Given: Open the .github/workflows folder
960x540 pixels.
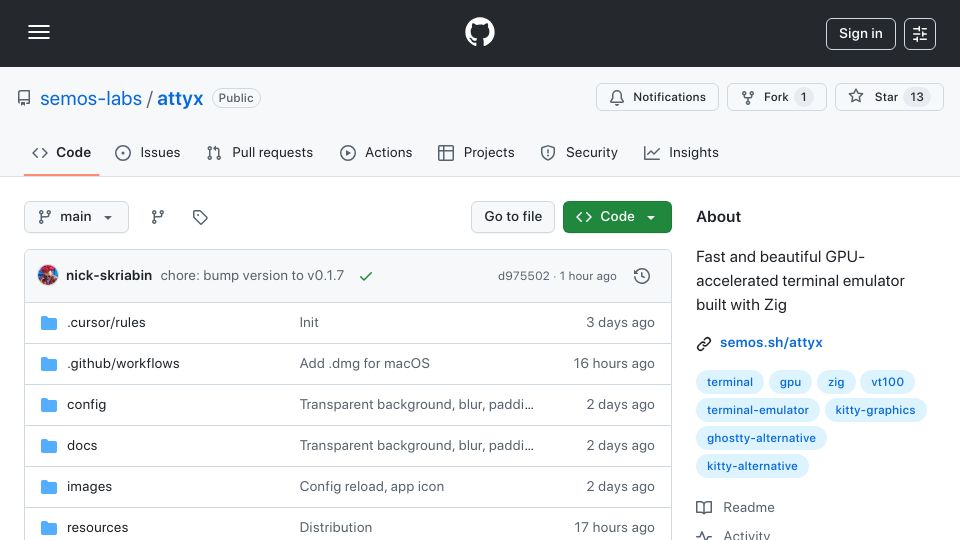Looking at the screenshot, I should pyautogui.click(x=123, y=364).
